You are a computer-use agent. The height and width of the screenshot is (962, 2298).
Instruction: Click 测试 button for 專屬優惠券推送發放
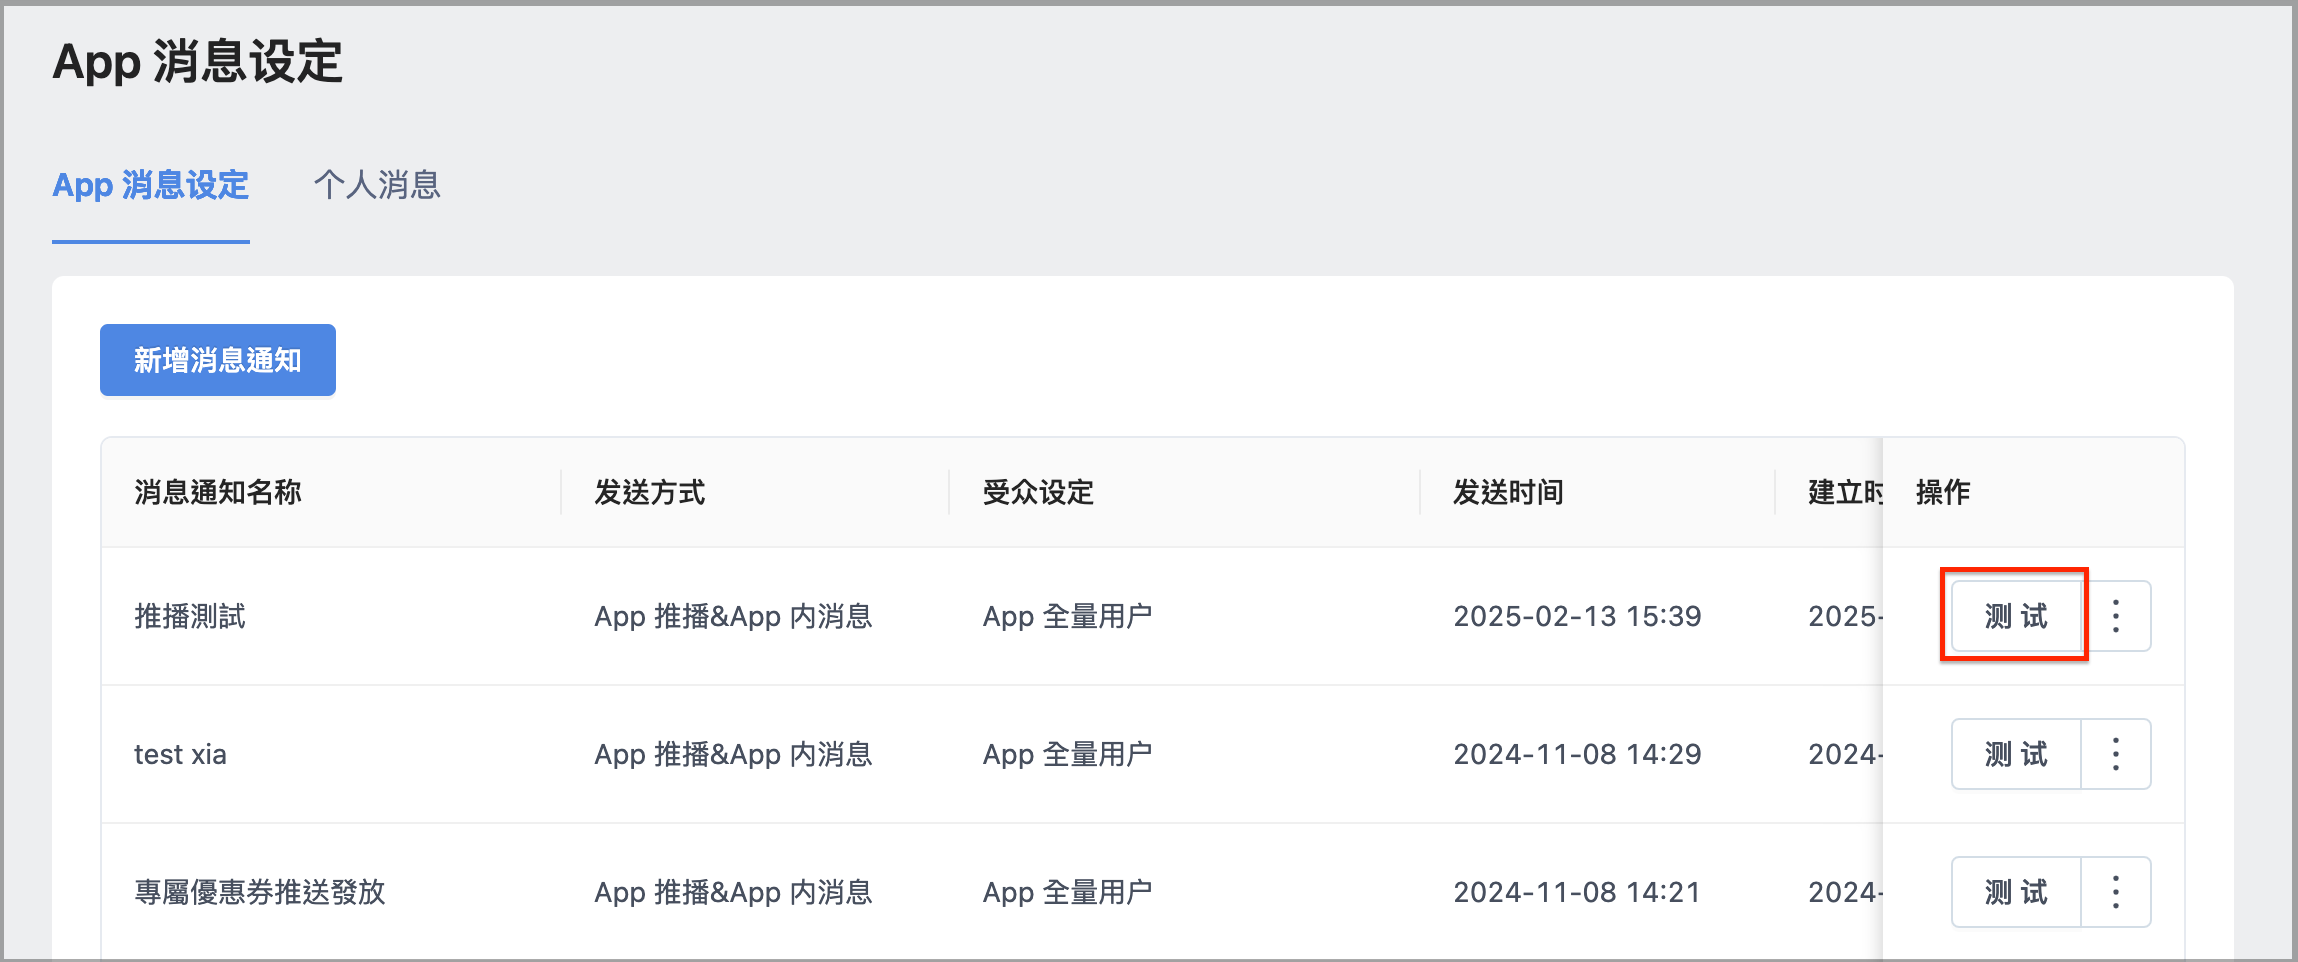tap(2016, 892)
